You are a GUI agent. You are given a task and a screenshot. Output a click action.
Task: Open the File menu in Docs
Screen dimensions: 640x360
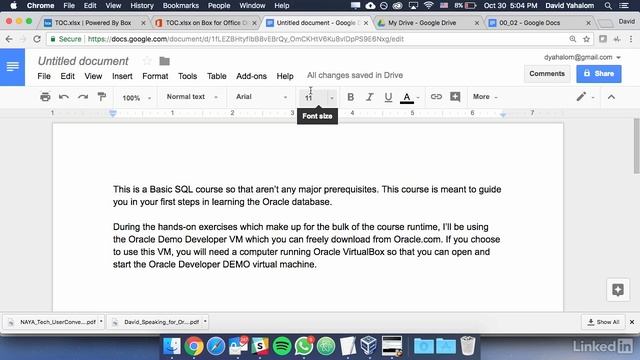[x=44, y=76]
